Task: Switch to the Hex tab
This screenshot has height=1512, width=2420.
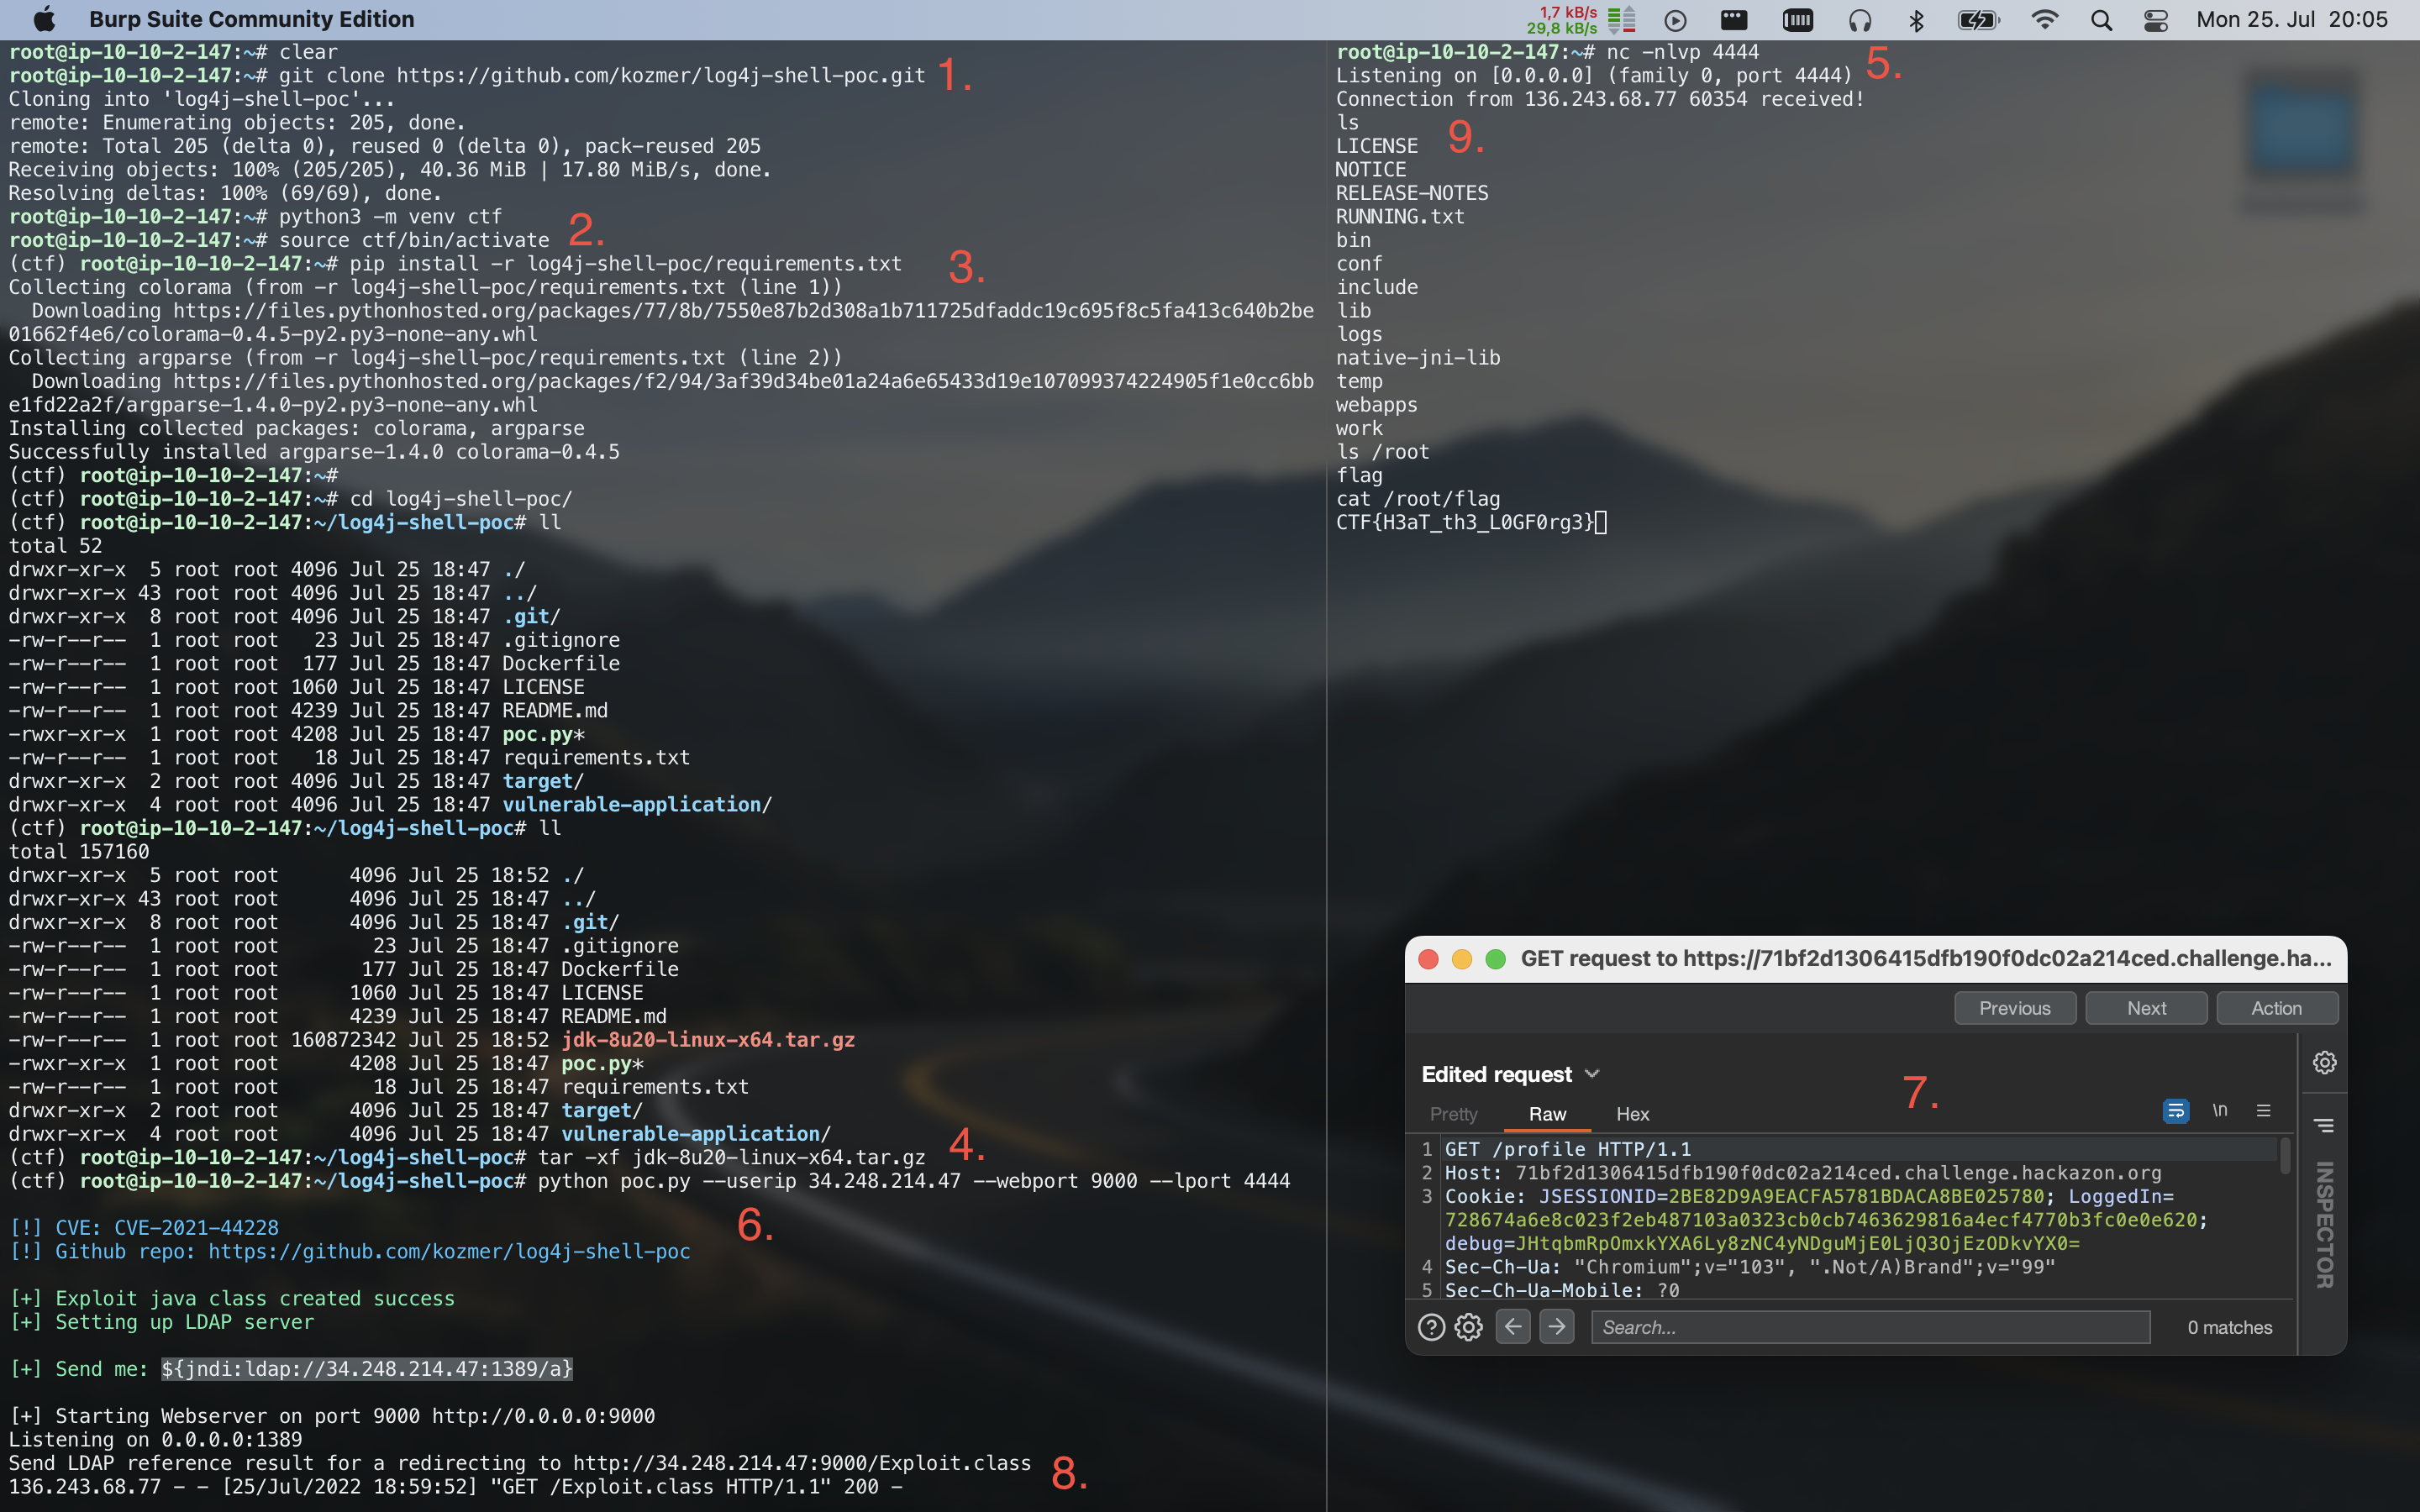Action: pos(1632,1114)
